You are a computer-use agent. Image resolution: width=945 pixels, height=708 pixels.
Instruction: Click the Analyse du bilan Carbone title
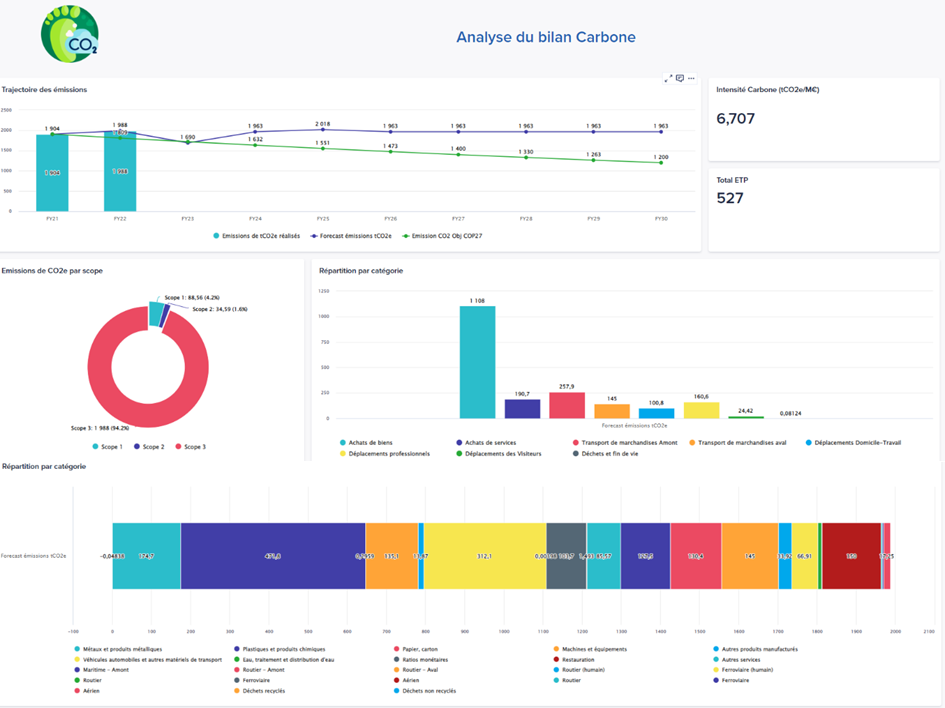pos(546,38)
